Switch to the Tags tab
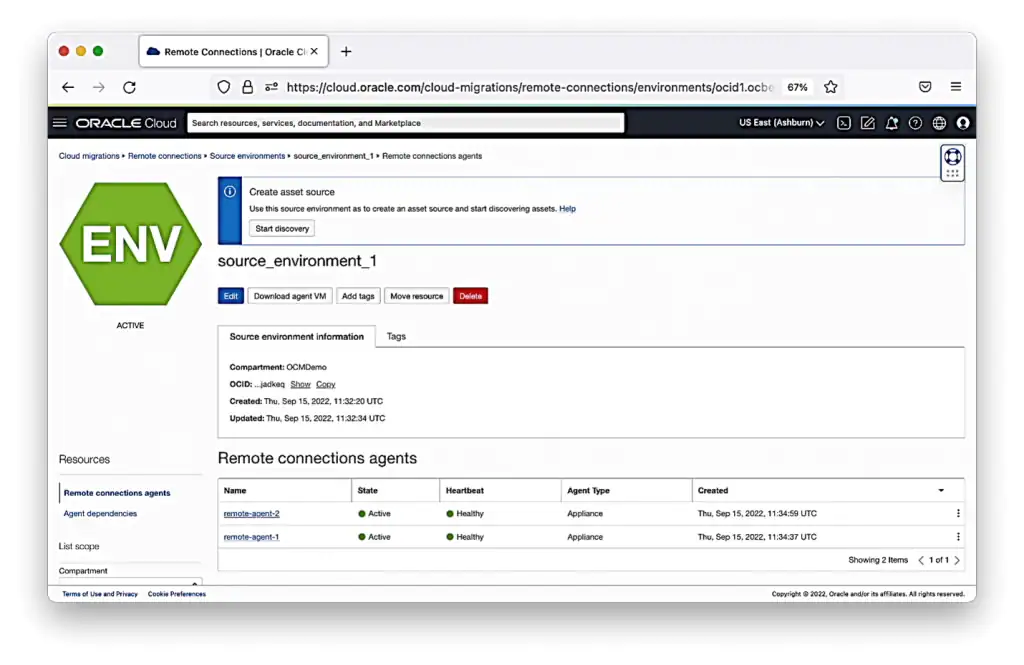The width and height of the screenshot is (1024, 665). pyautogui.click(x=396, y=336)
